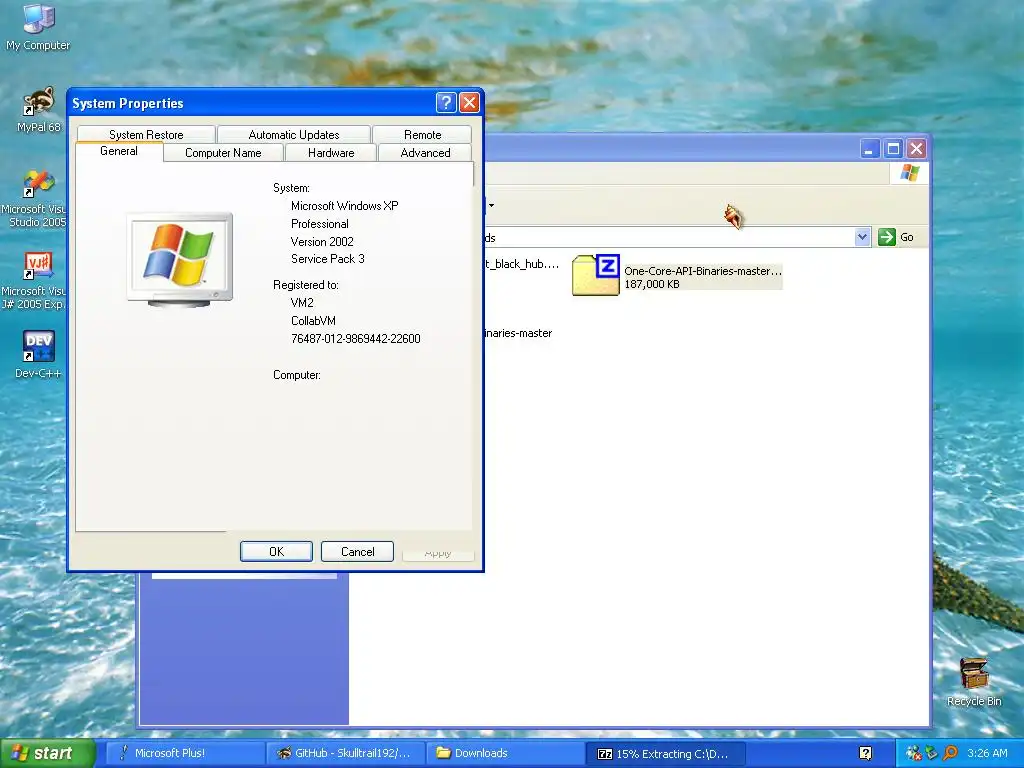Screen dimensions: 1024x768
Task: Click the Windows flag logo in Explorer toolbar
Action: (909, 173)
